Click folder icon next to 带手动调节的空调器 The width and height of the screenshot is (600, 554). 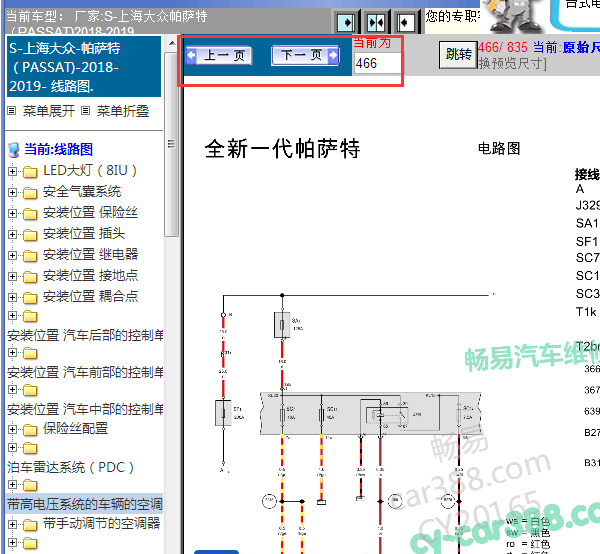point(30,525)
